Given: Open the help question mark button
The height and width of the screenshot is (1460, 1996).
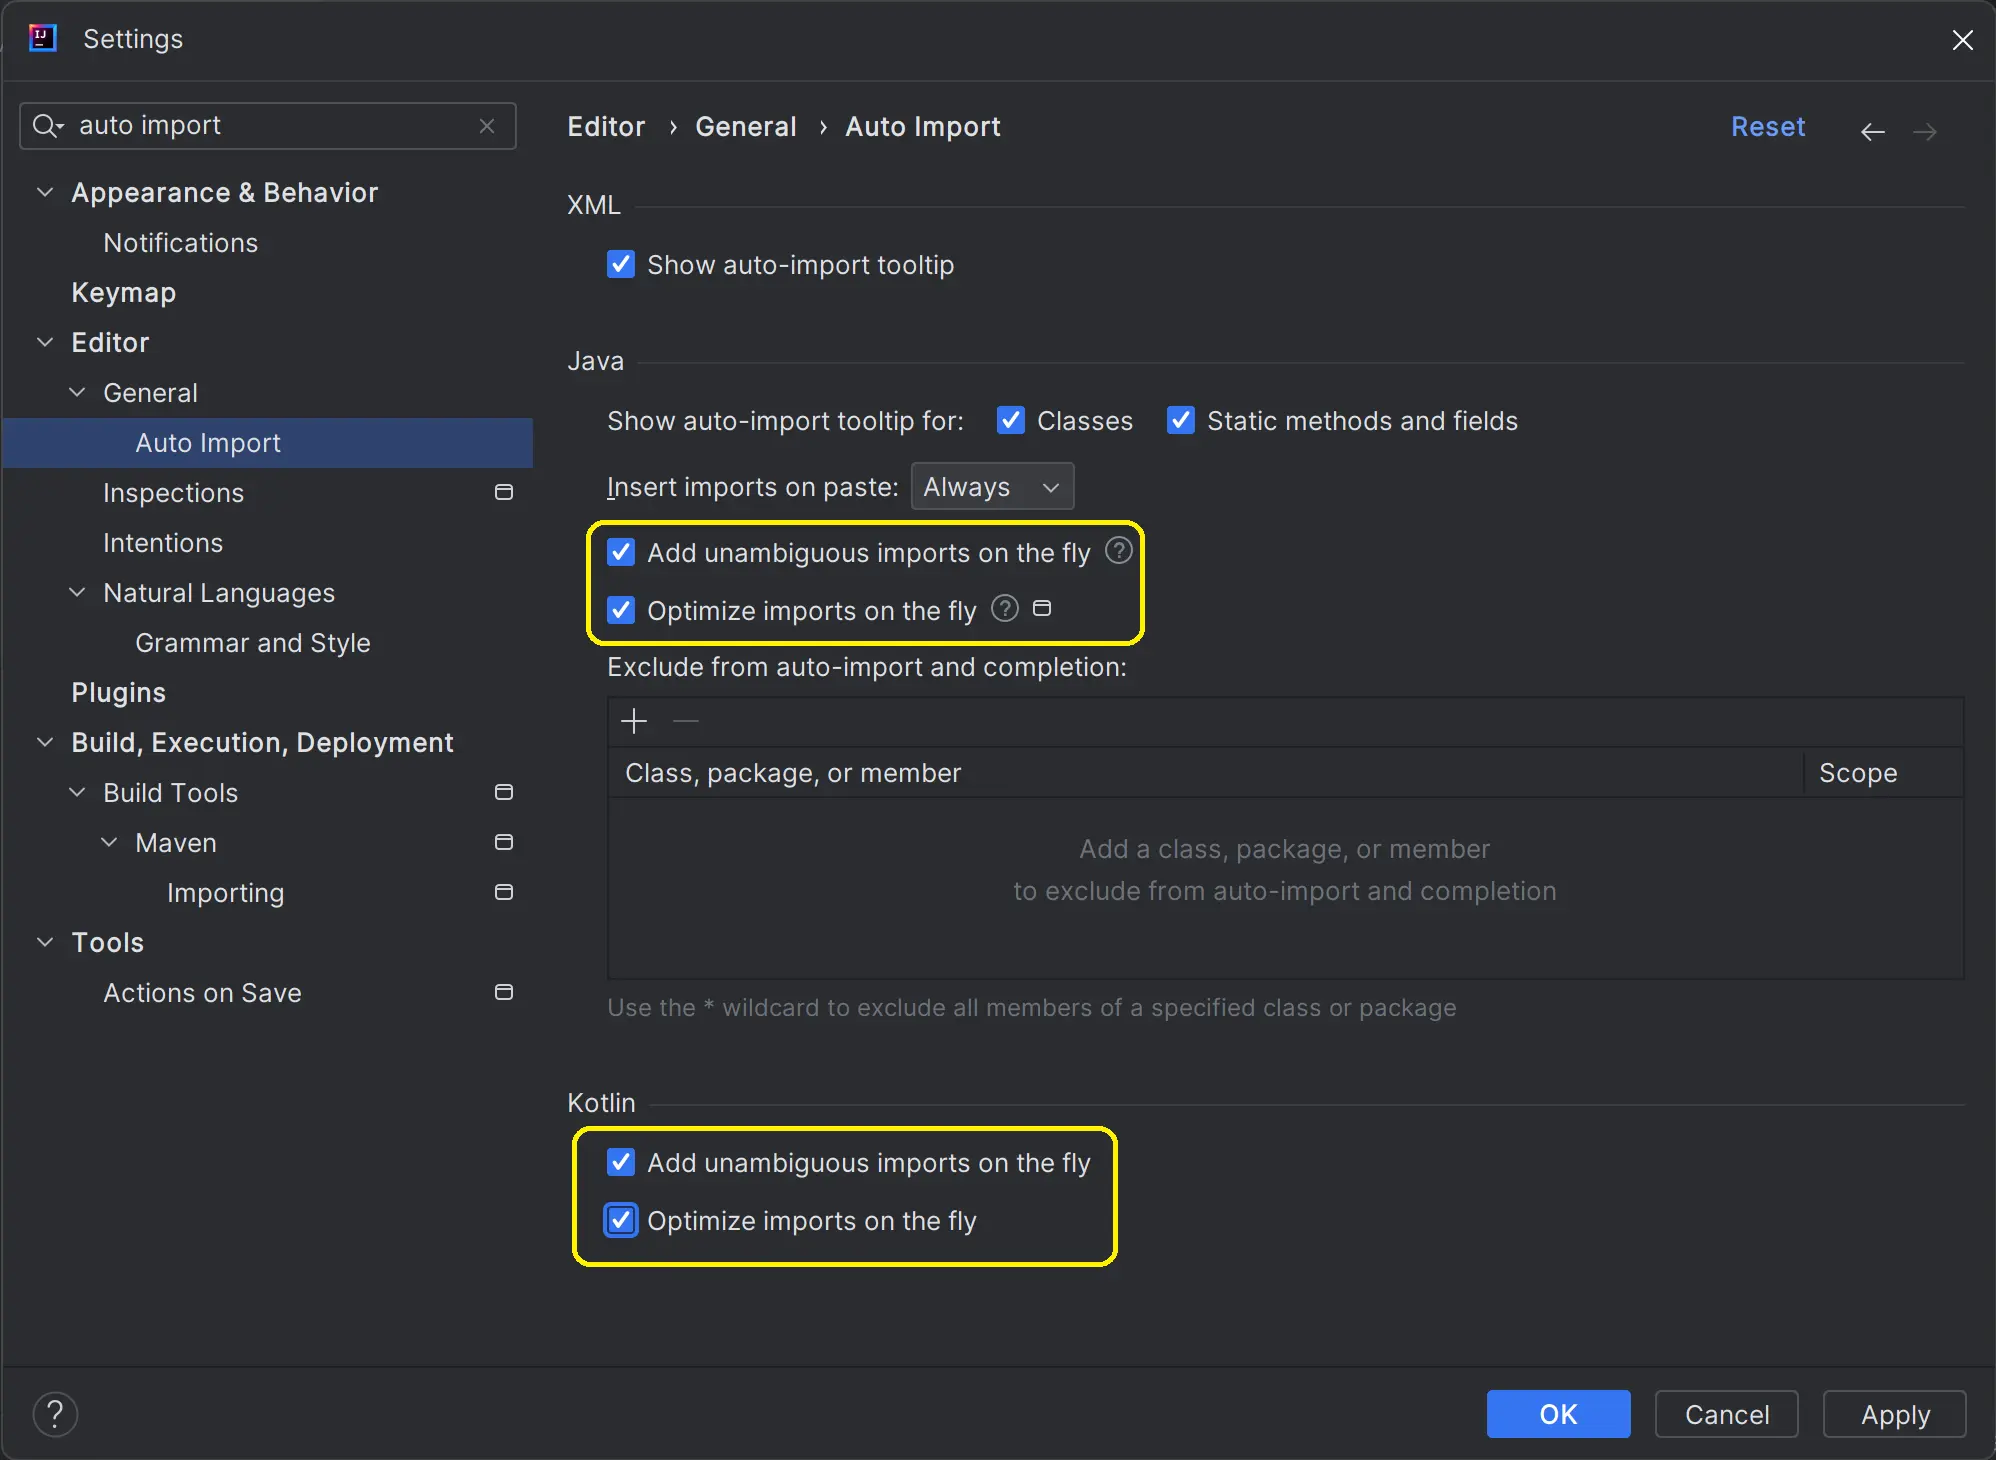Looking at the screenshot, I should [55, 1414].
